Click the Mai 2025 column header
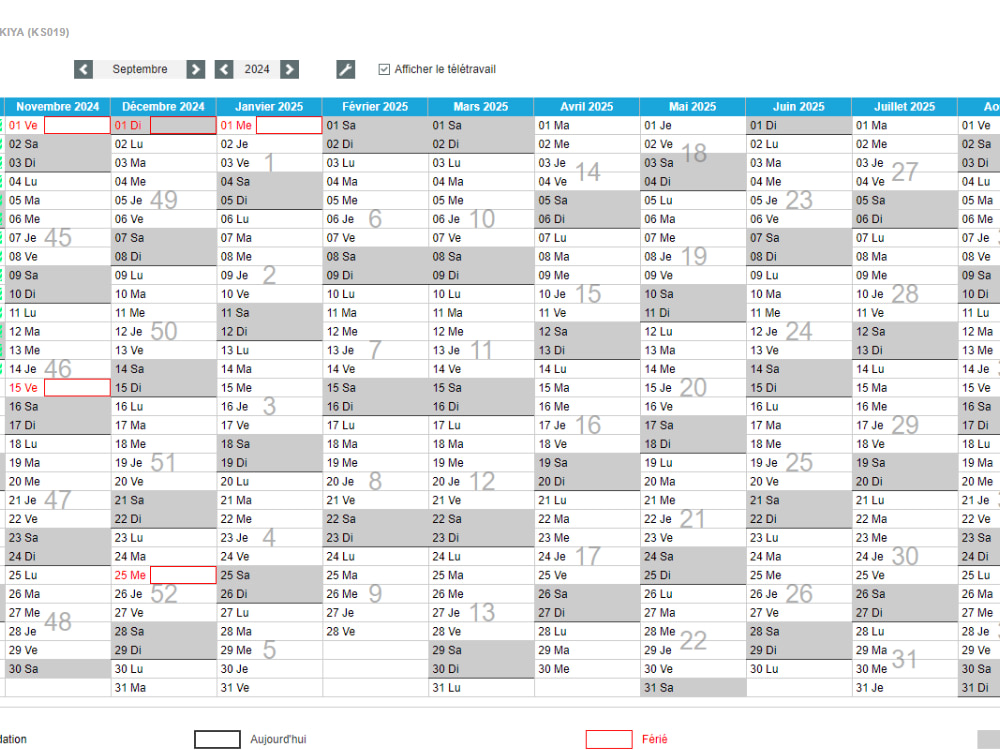This screenshot has height=750, width=1000. coord(693,107)
